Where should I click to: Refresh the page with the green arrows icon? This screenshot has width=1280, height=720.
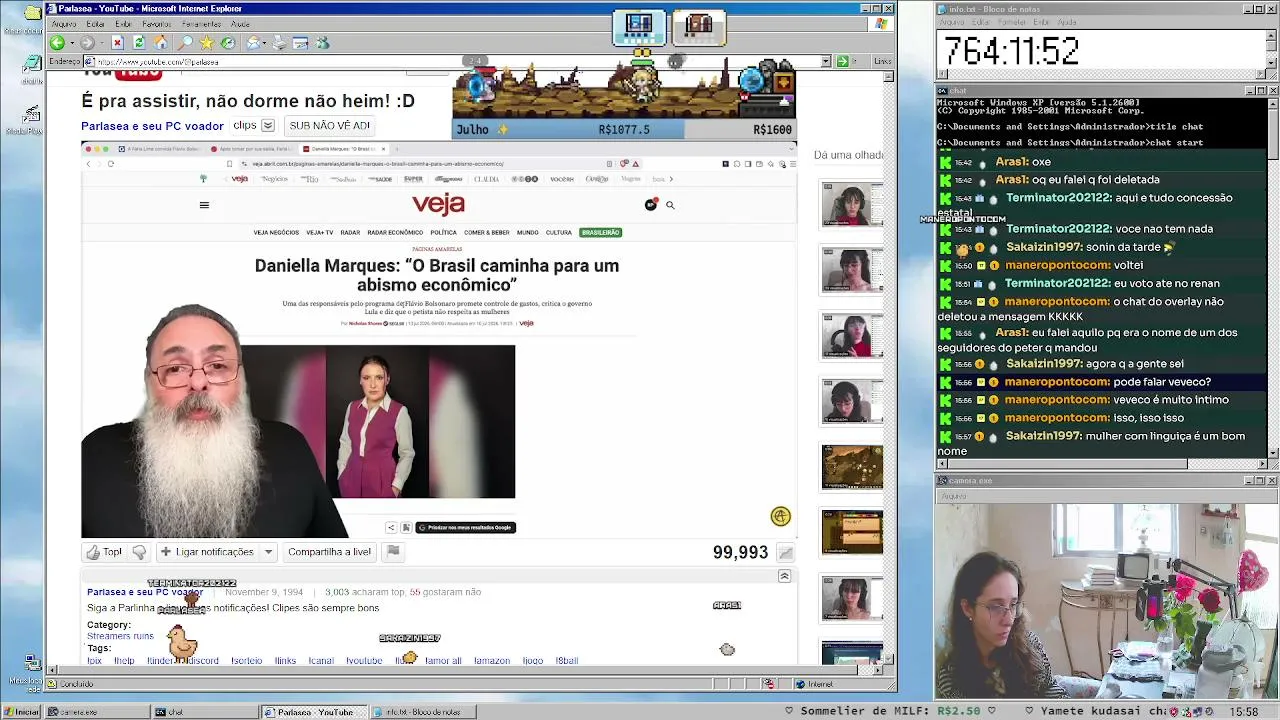pos(139,43)
